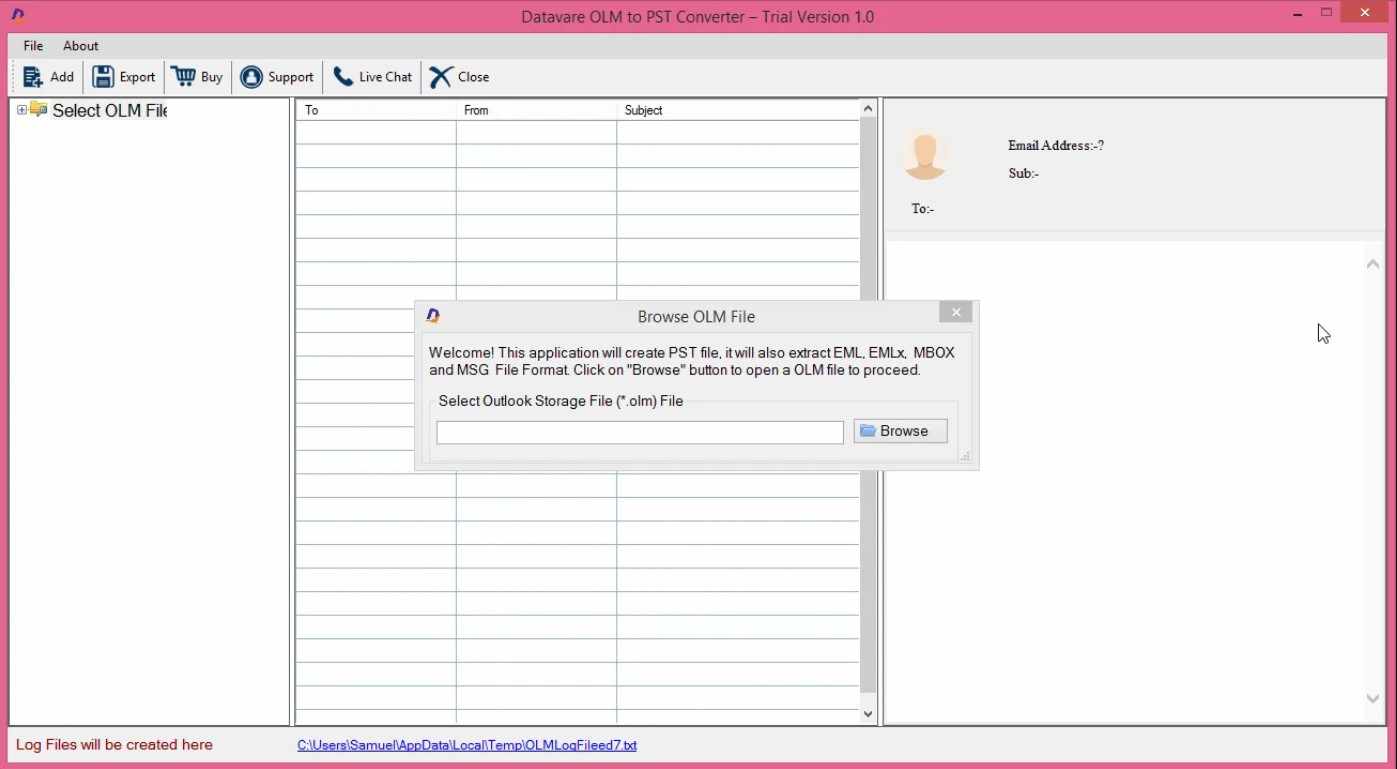The width and height of the screenshot is (1397, 769).
Task: Maximize the Datavare converter window
Action: coord(1327,12)
